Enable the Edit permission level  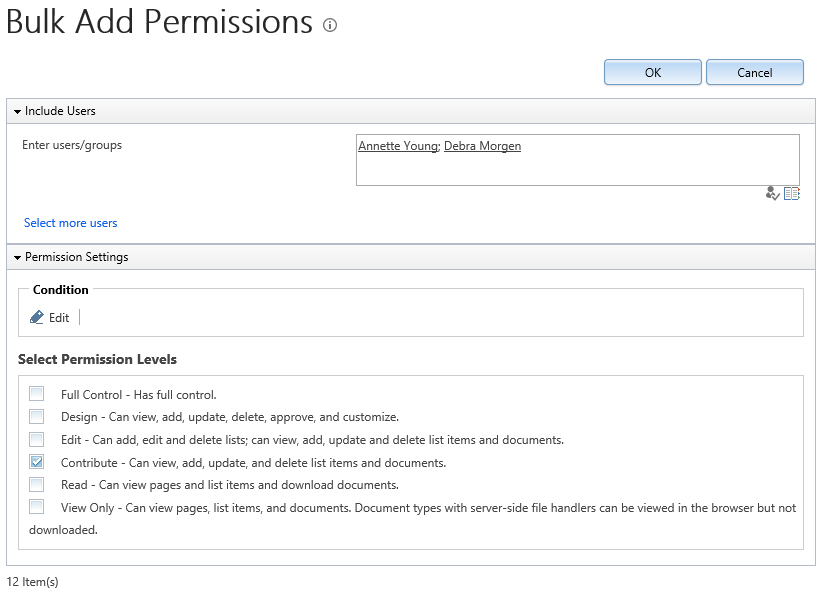click(37, 439)
